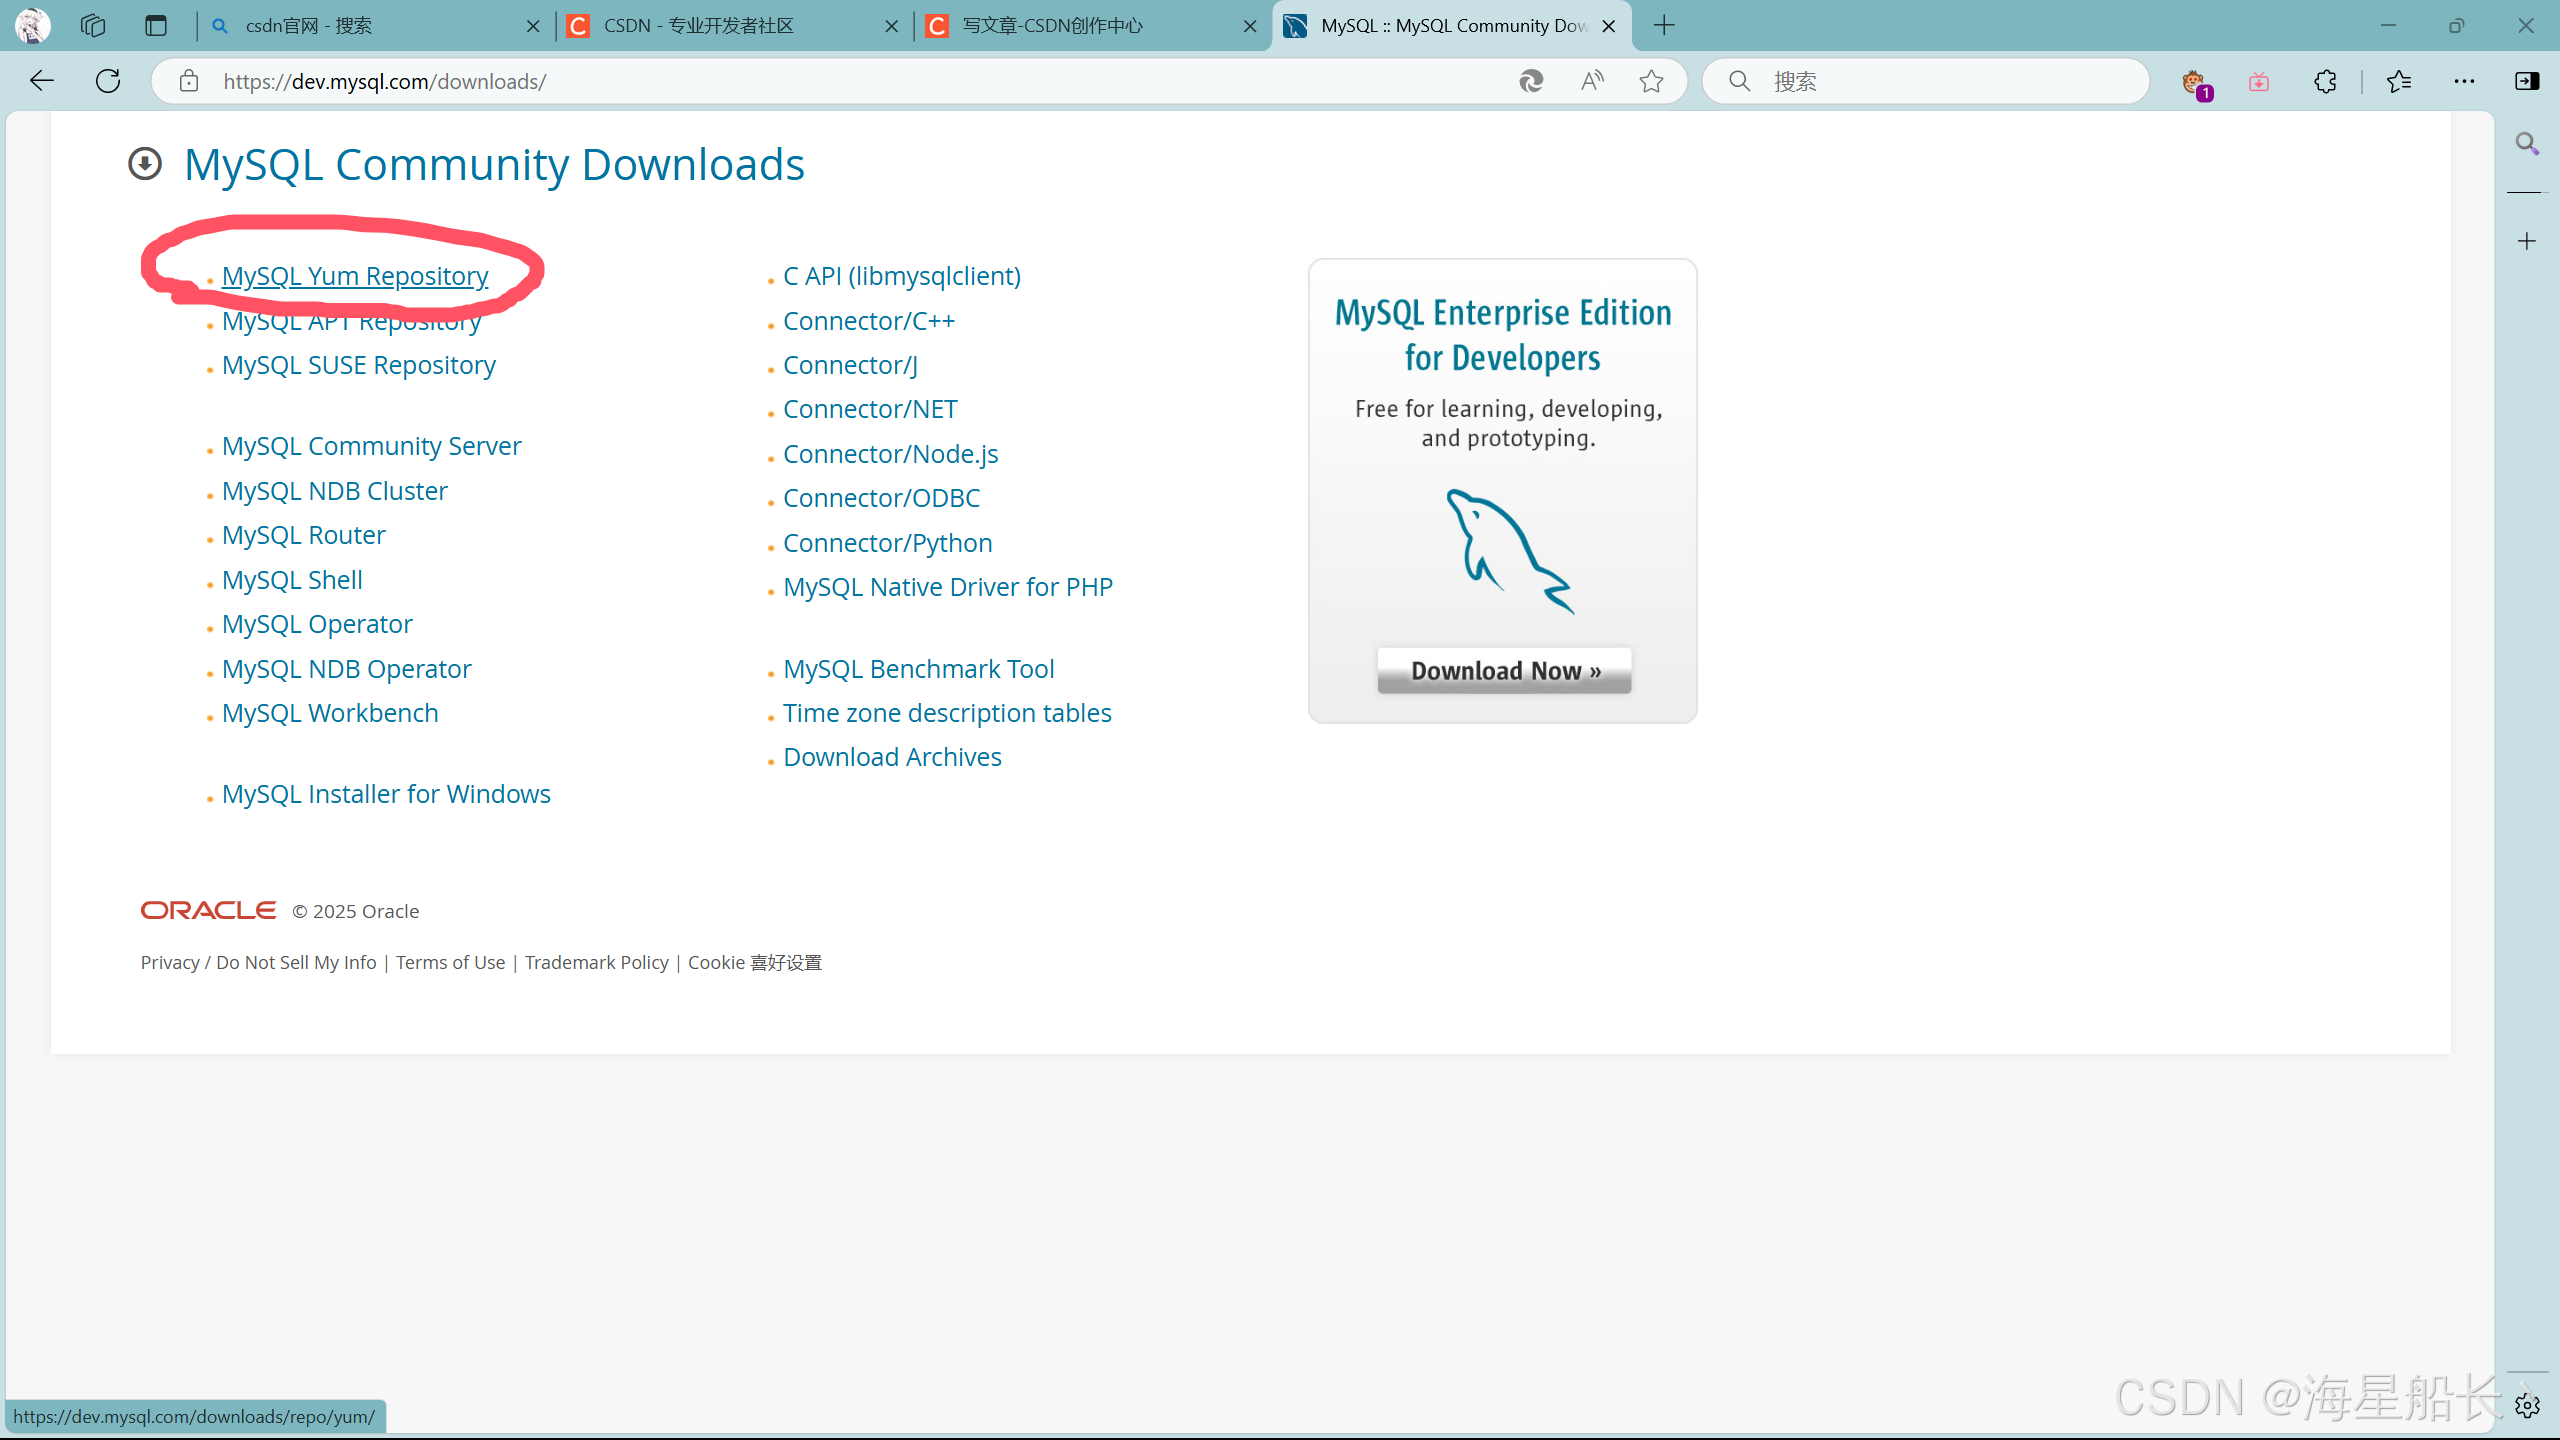Open the MySQL Workbench link

click(x=330, y=713)
